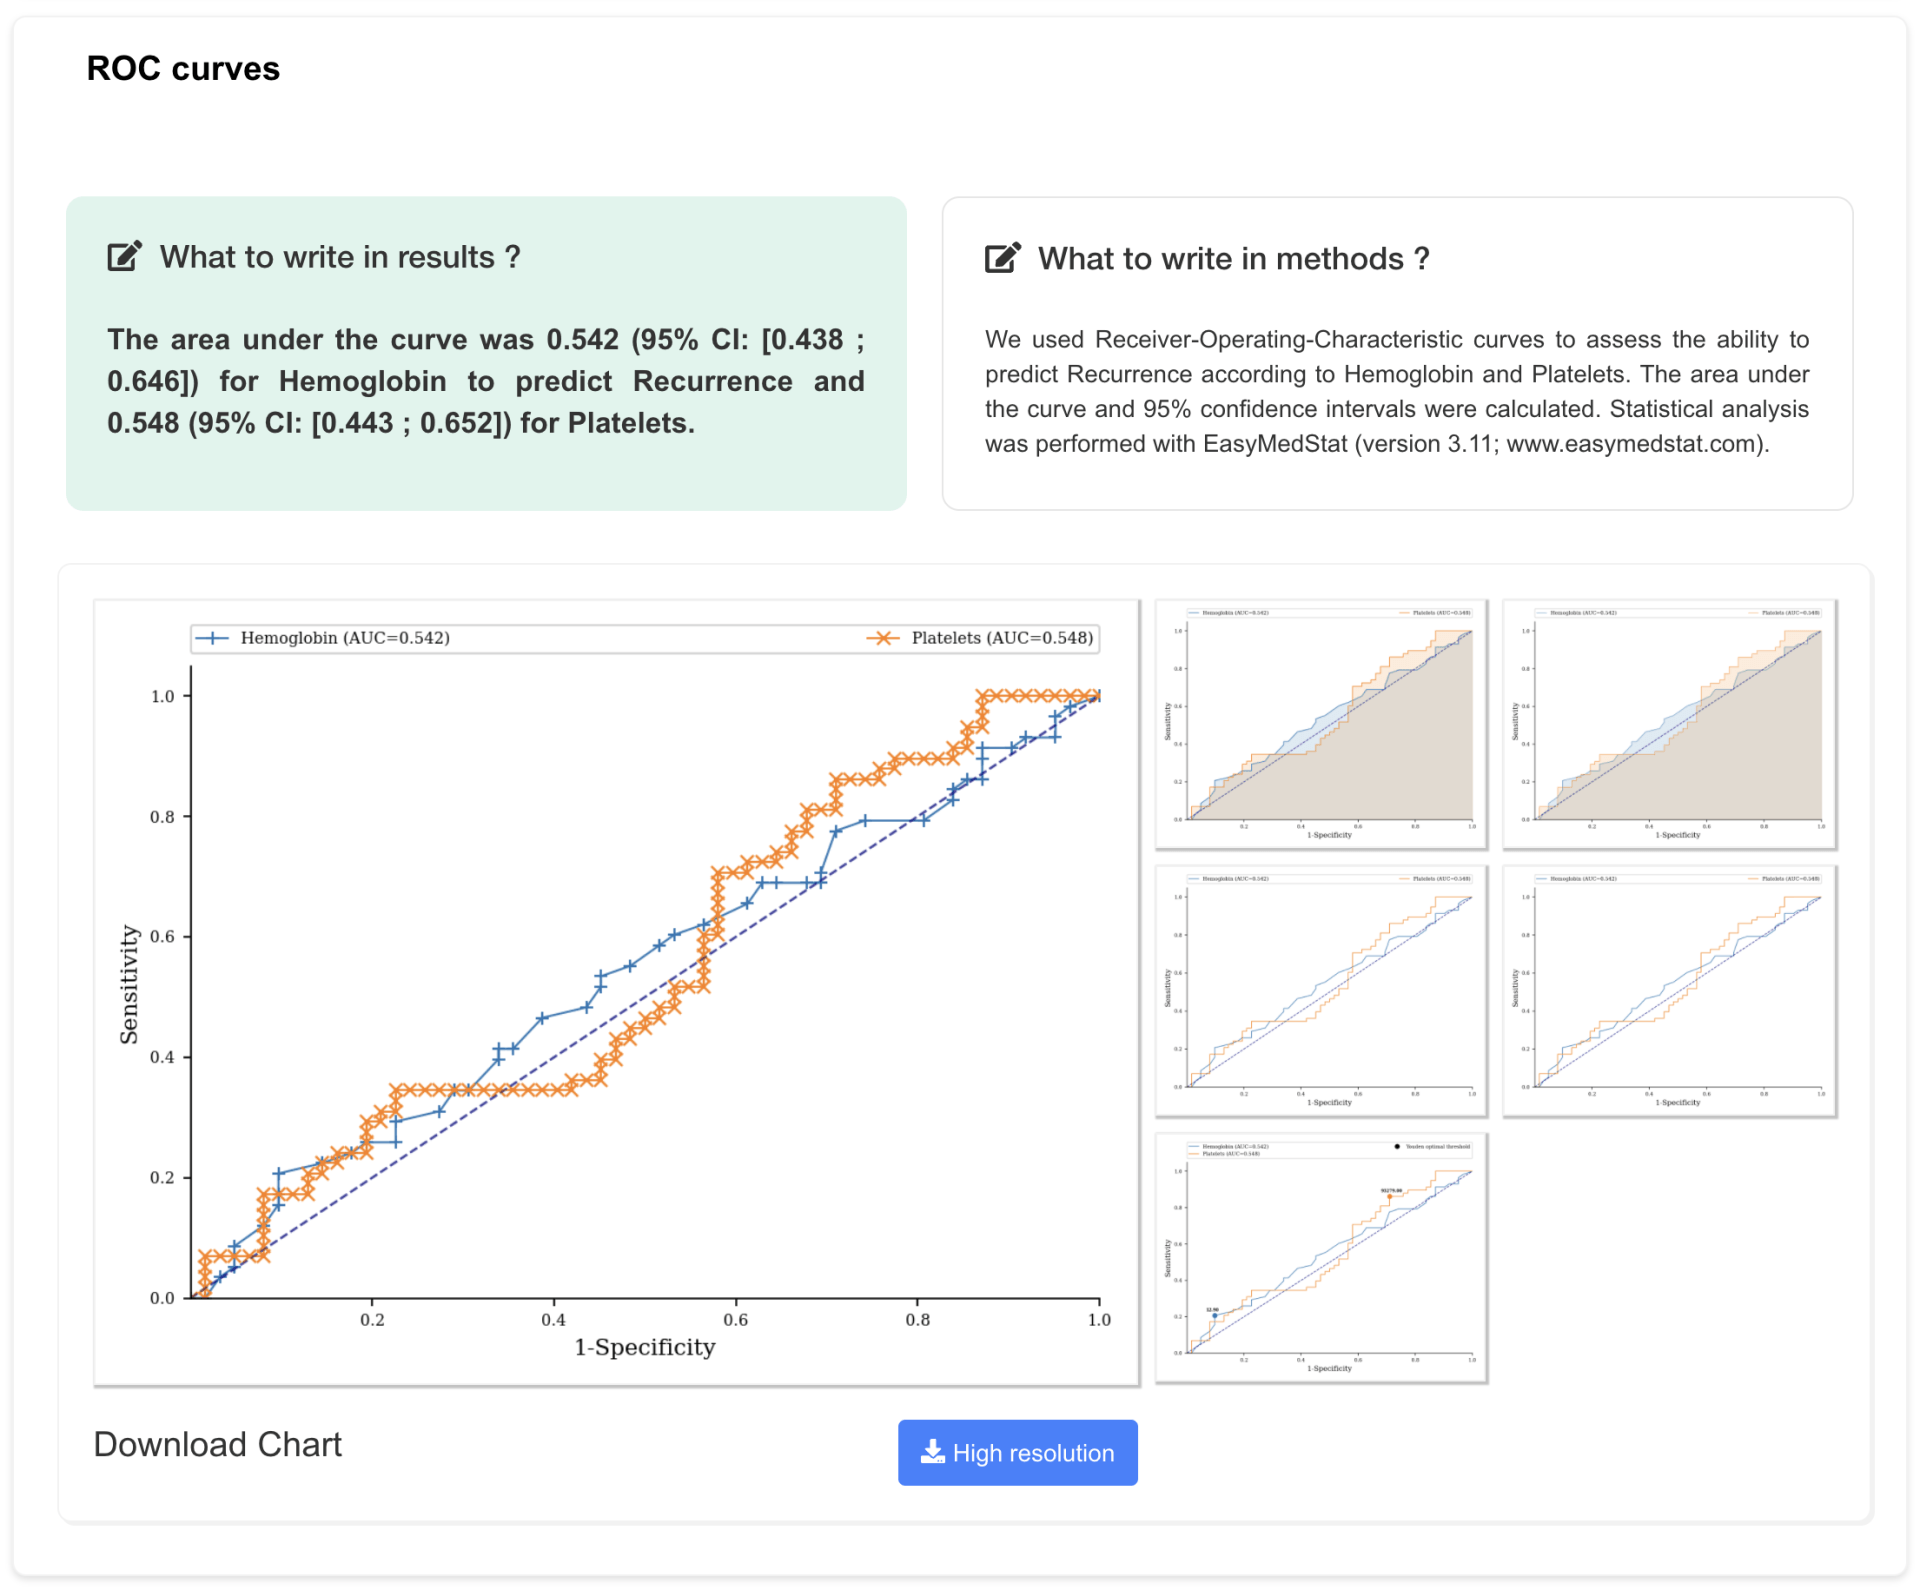The width and height of the screenshot is (1920, 1590).
Task: Click the download icon inside High resolution button
Action: tap(934, 1452)
